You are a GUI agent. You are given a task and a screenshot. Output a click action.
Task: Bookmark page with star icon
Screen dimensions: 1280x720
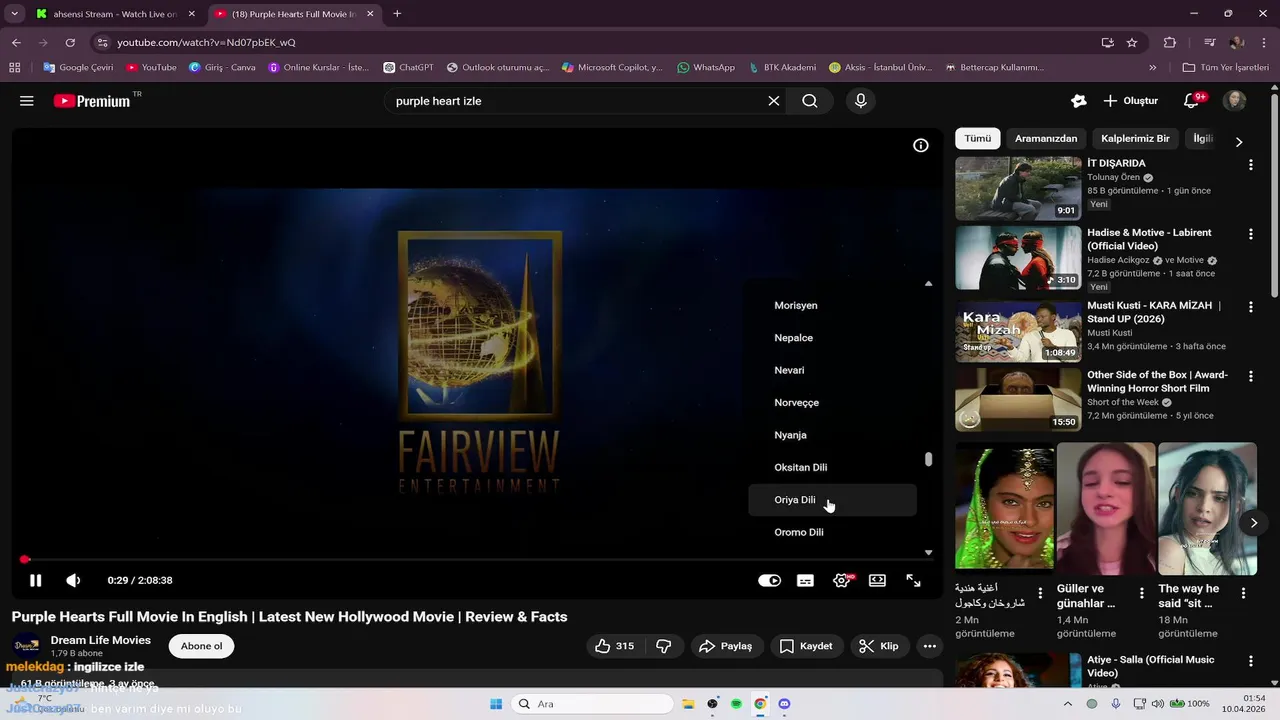tap(1132, 42)
